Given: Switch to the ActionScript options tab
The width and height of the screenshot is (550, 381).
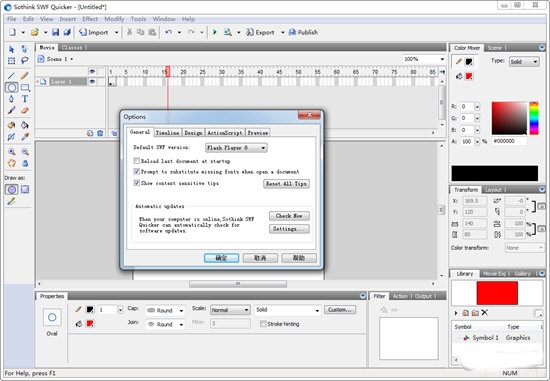Looking at the screenshot, I should pyautogui.click(x=225, y=133).
